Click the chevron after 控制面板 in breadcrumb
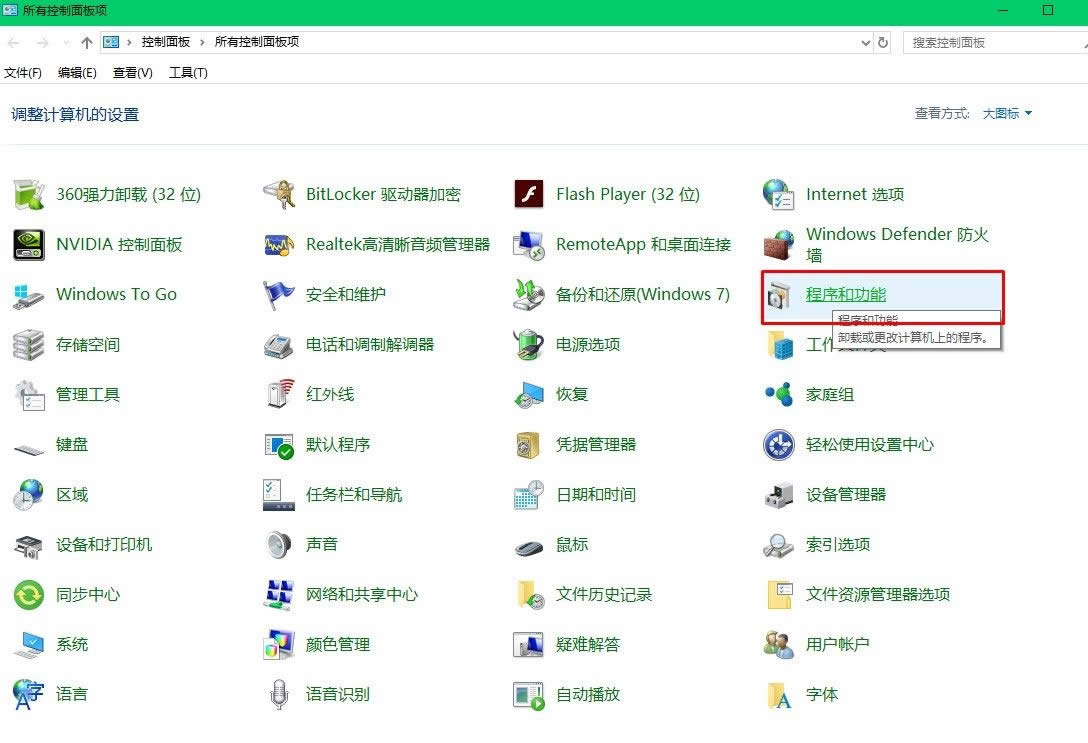The height and width of the screenshot is (743, 1088). click(202, 42)
